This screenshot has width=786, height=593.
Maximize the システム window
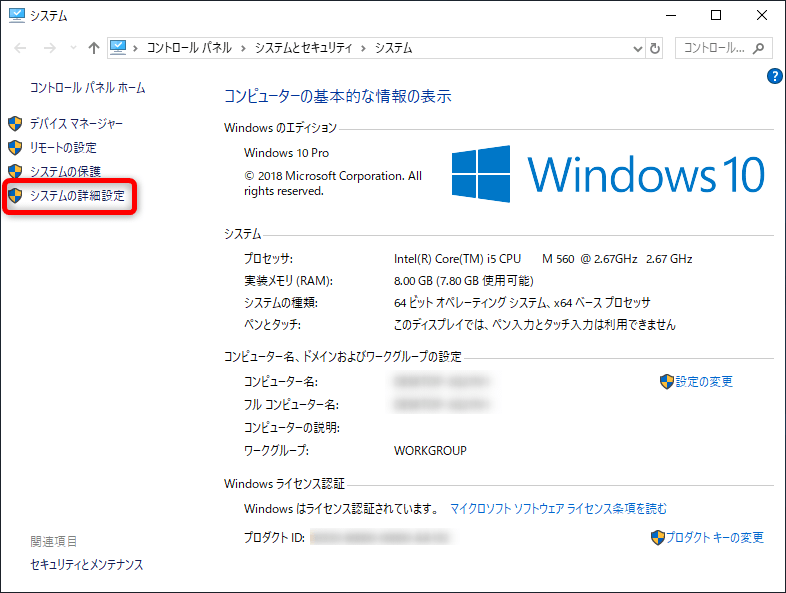click(x=716, y=16)
